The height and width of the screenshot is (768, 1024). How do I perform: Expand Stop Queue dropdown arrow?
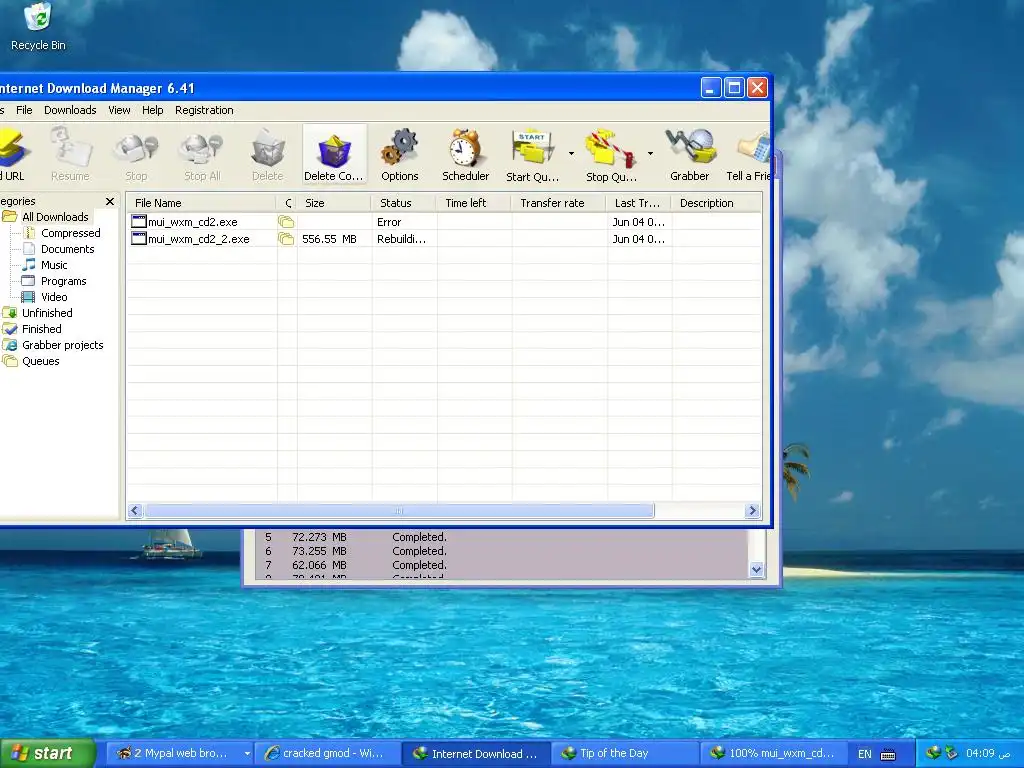[x=650, y=154]
